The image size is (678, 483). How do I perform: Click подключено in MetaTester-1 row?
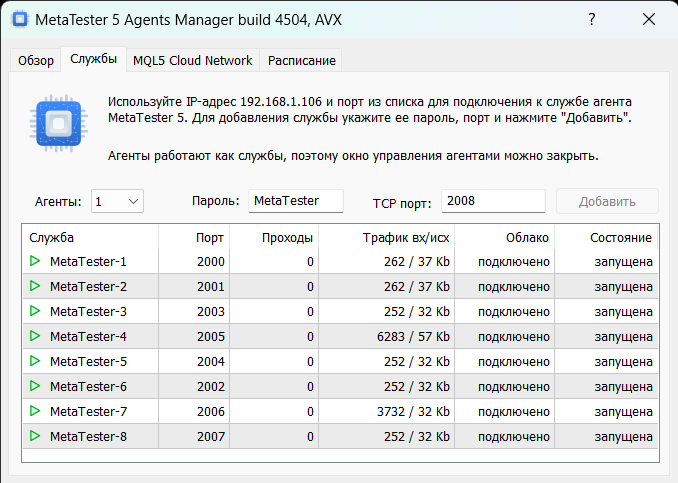click(x=514, y=262)
